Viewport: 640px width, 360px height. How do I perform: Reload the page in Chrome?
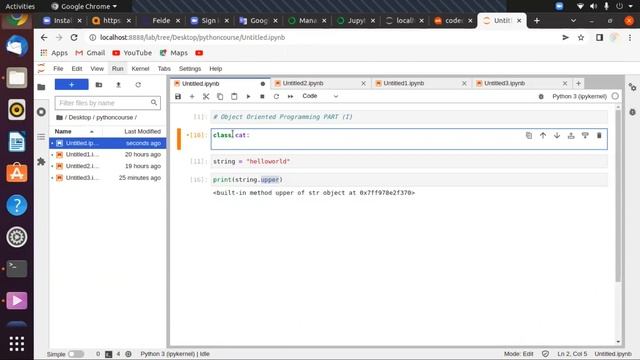tap(74, 38)
